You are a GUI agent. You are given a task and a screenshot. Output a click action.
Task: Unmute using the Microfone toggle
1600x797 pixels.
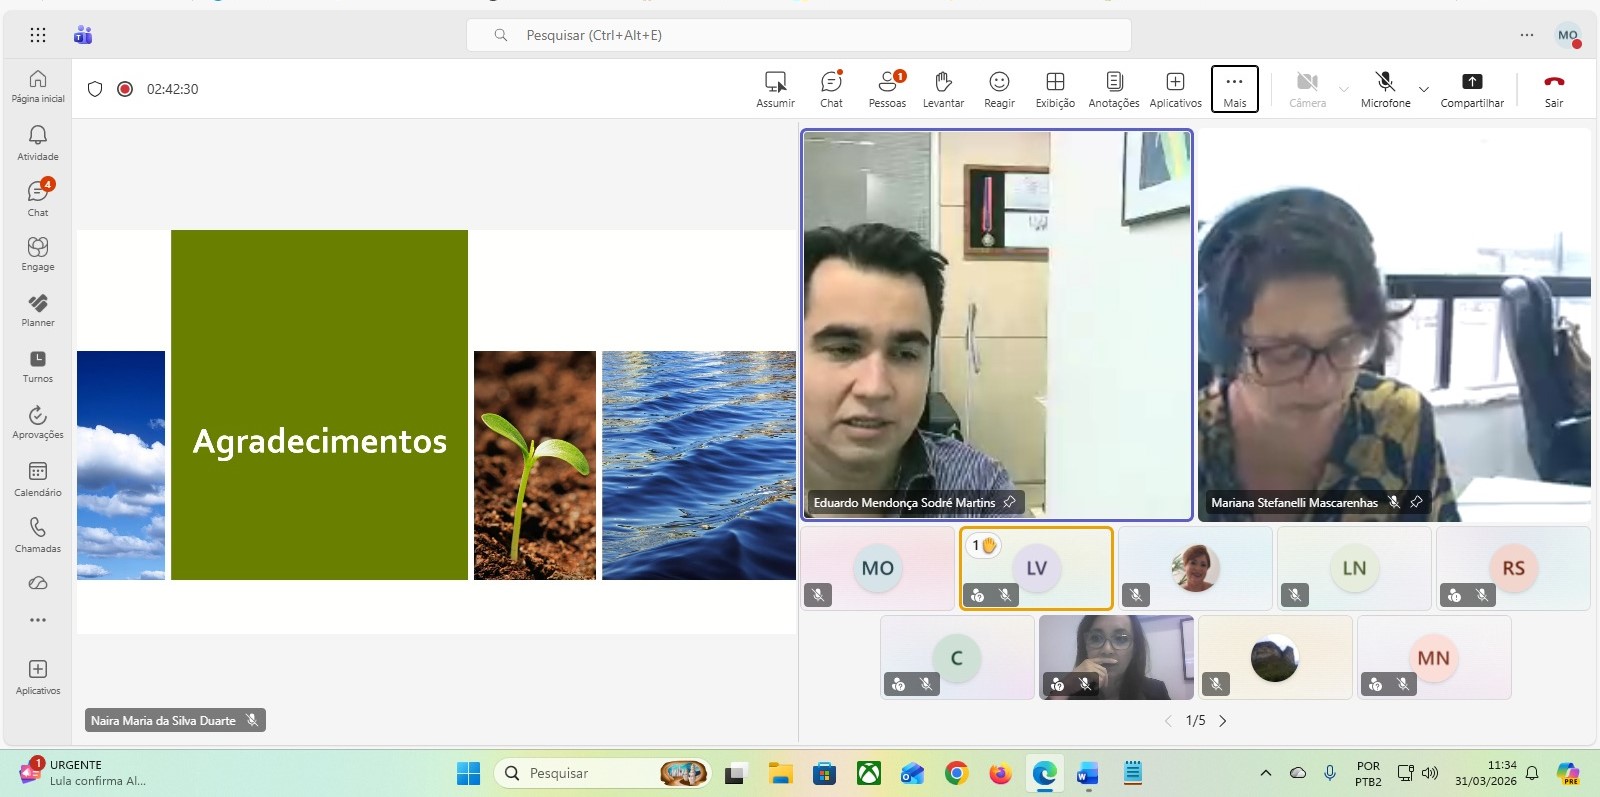pyautogui.click(x=1385, y=88)
